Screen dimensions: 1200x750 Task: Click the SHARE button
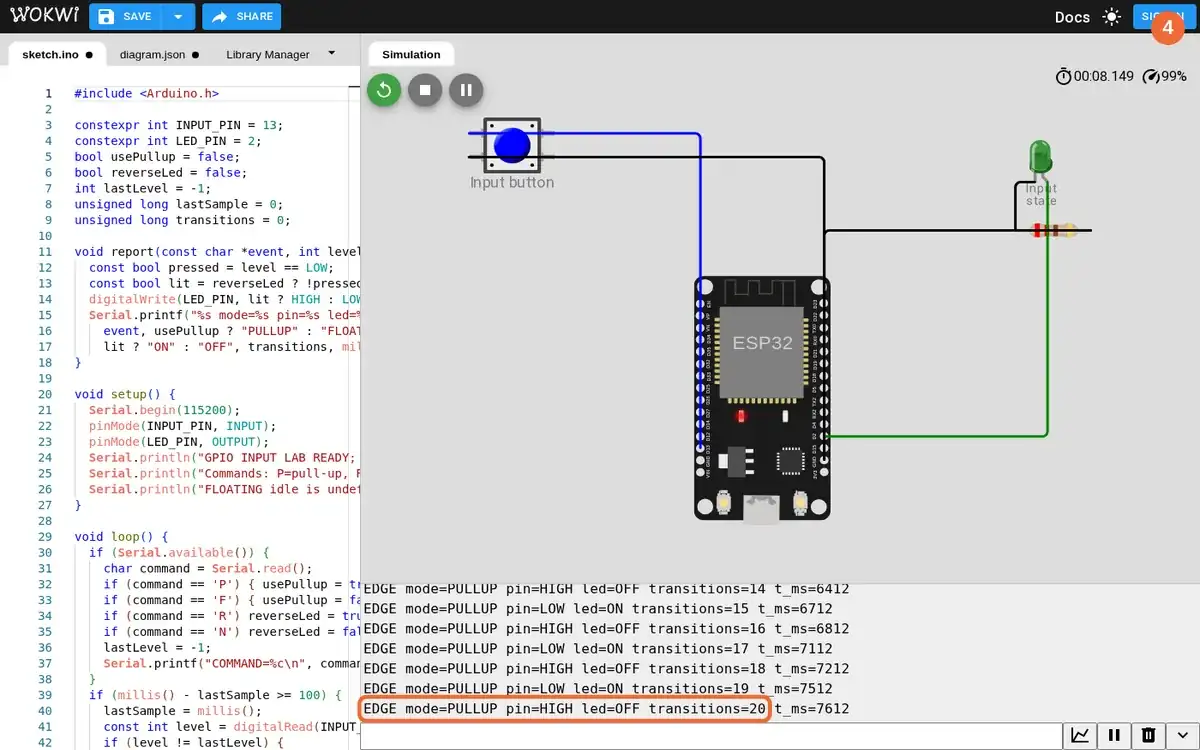tap(241, 16)
